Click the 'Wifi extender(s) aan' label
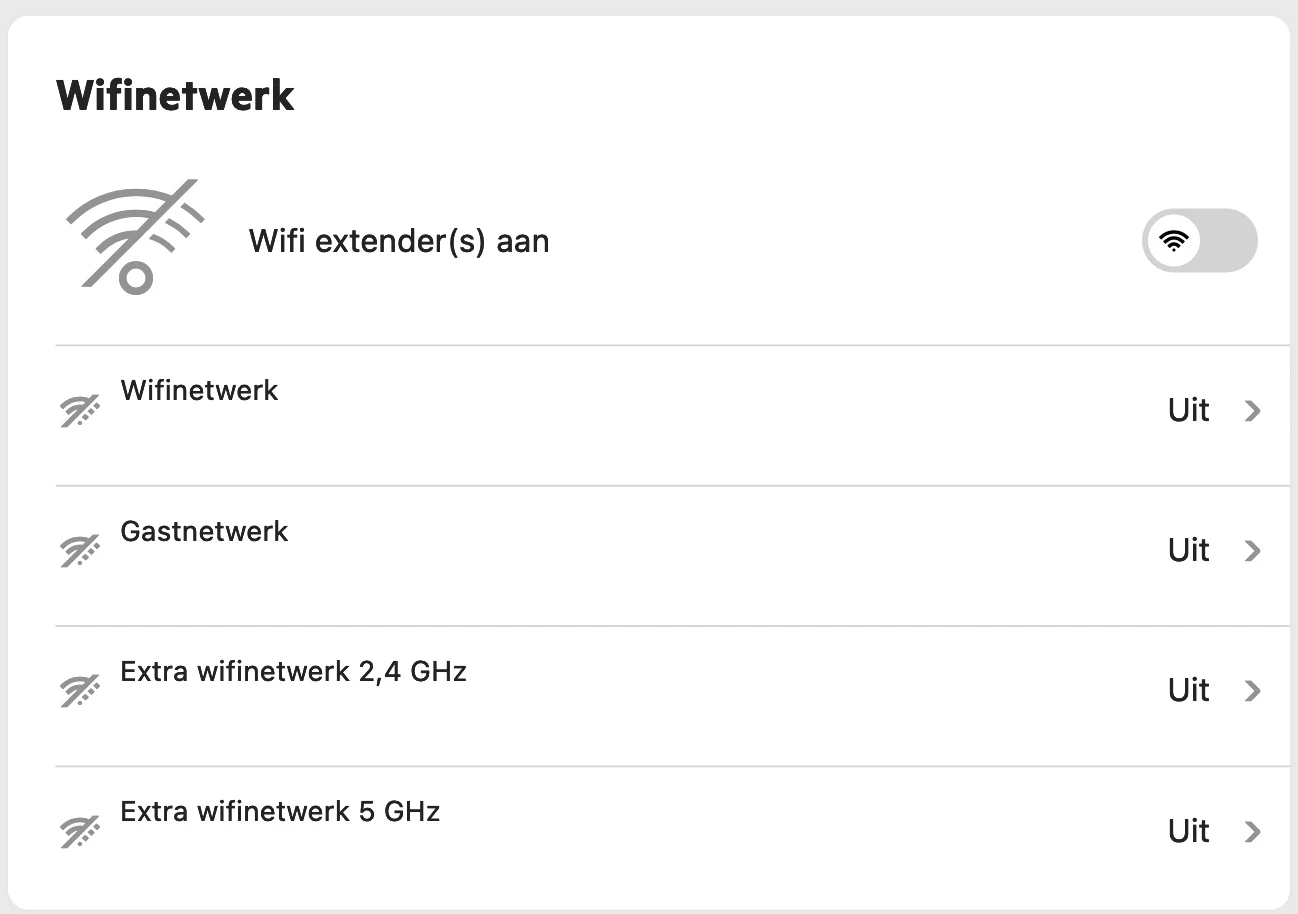Screen dimensions: 1298x914 click(x=398, y=241)
